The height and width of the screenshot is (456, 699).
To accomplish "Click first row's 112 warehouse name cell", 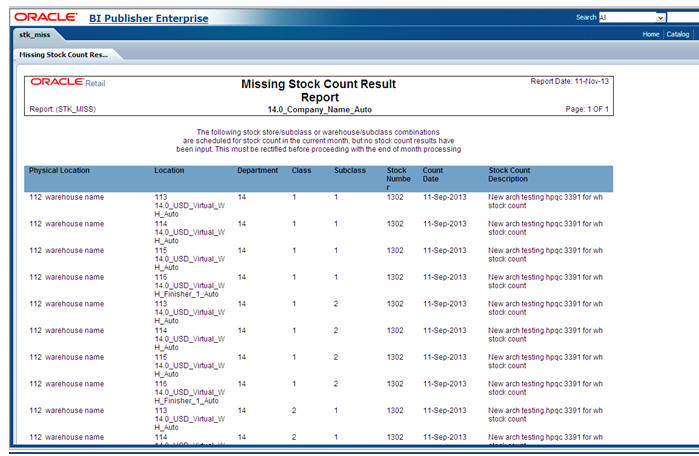I will (66, 197).
